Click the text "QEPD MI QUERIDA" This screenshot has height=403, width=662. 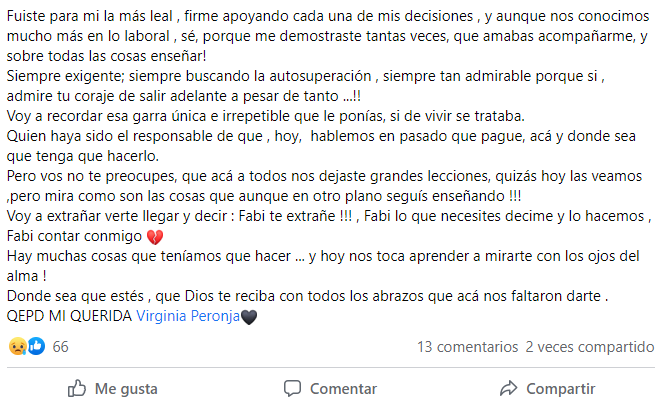tap(68, 317)
